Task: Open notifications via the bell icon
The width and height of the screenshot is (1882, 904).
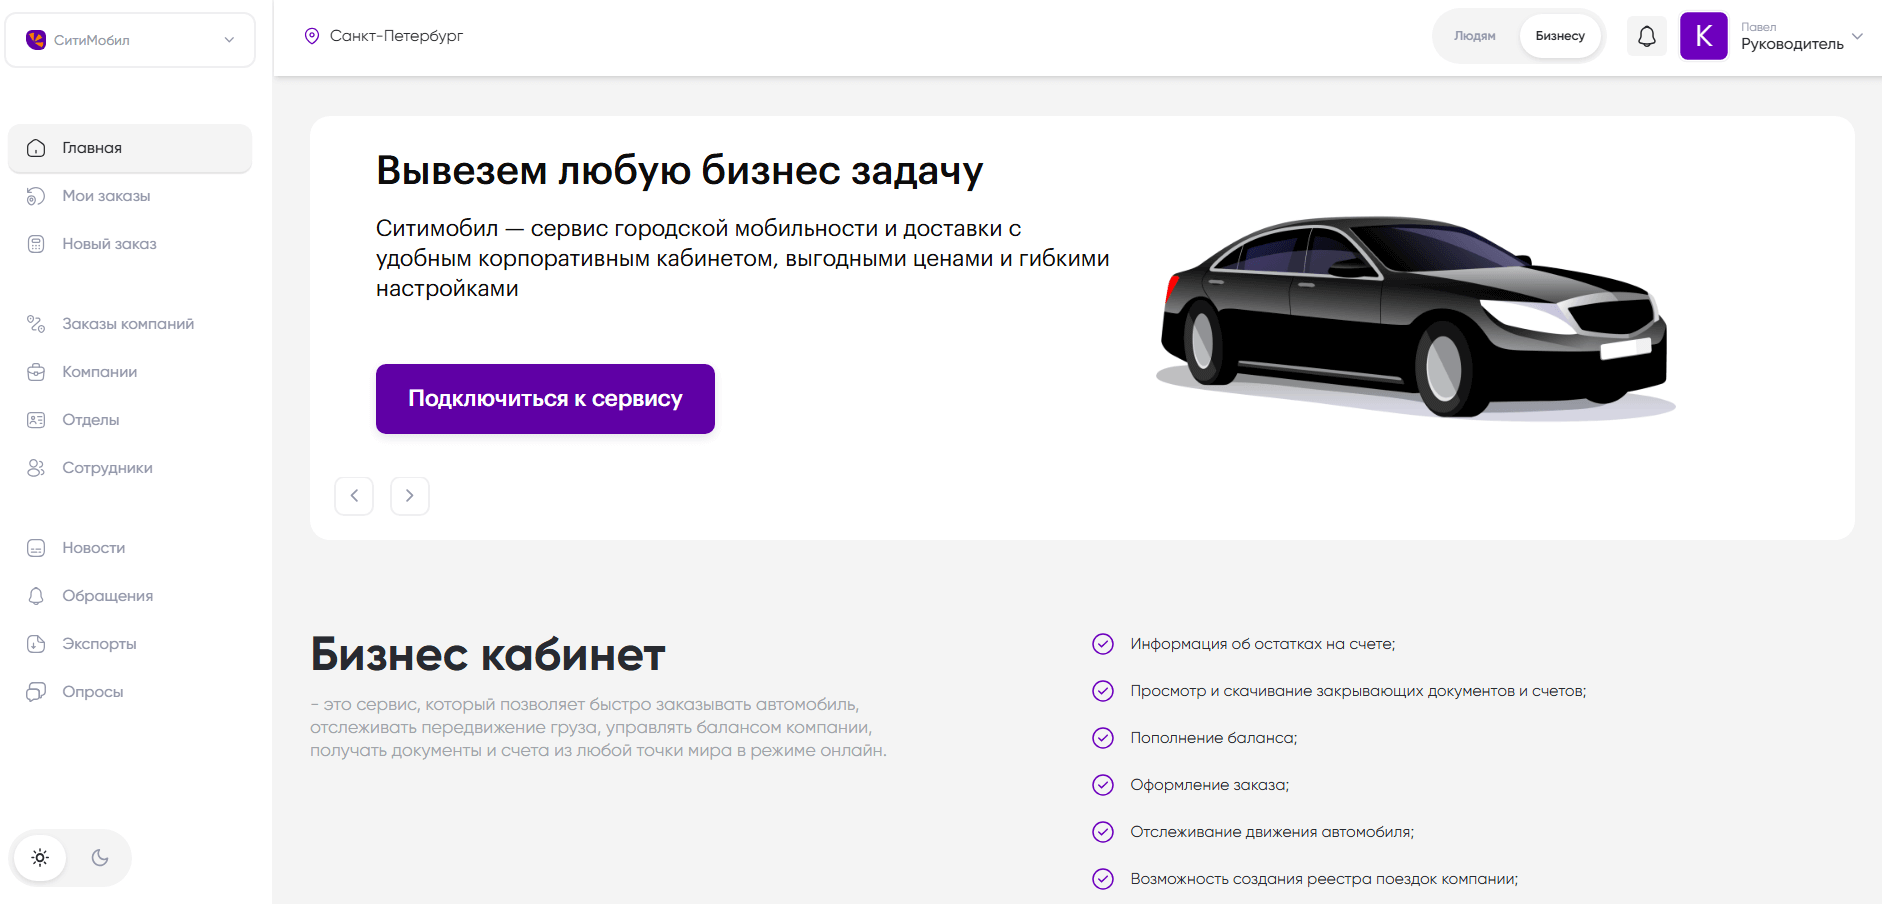Action: pos(1647,35)
